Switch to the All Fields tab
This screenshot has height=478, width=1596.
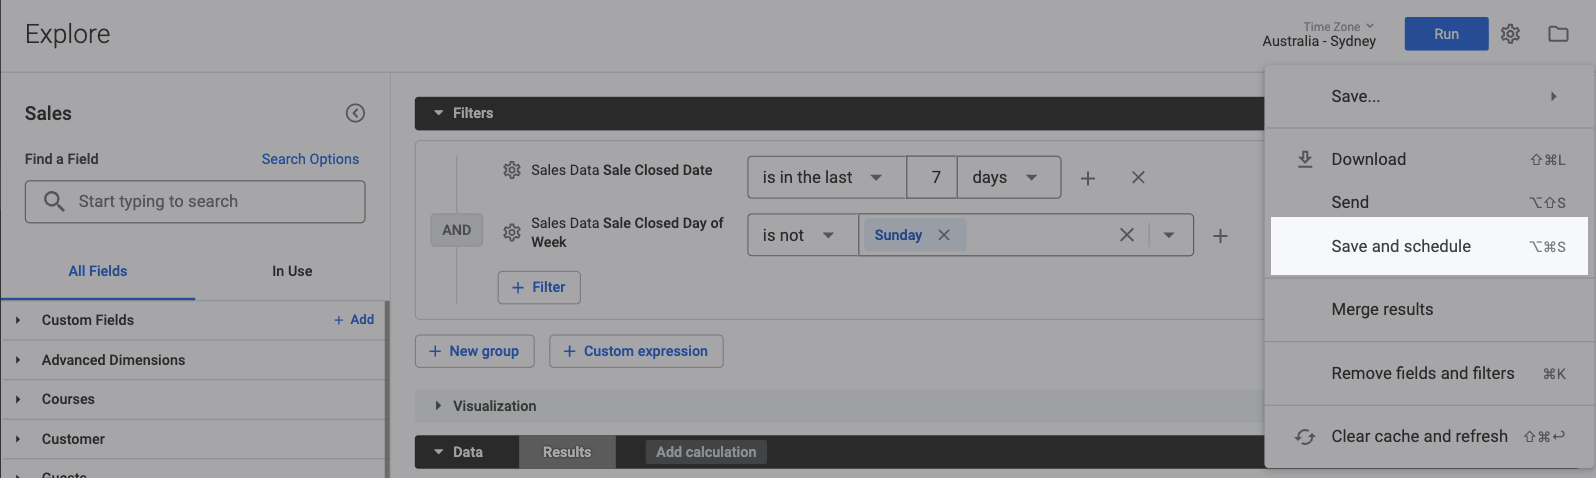(x=98, y=271)
